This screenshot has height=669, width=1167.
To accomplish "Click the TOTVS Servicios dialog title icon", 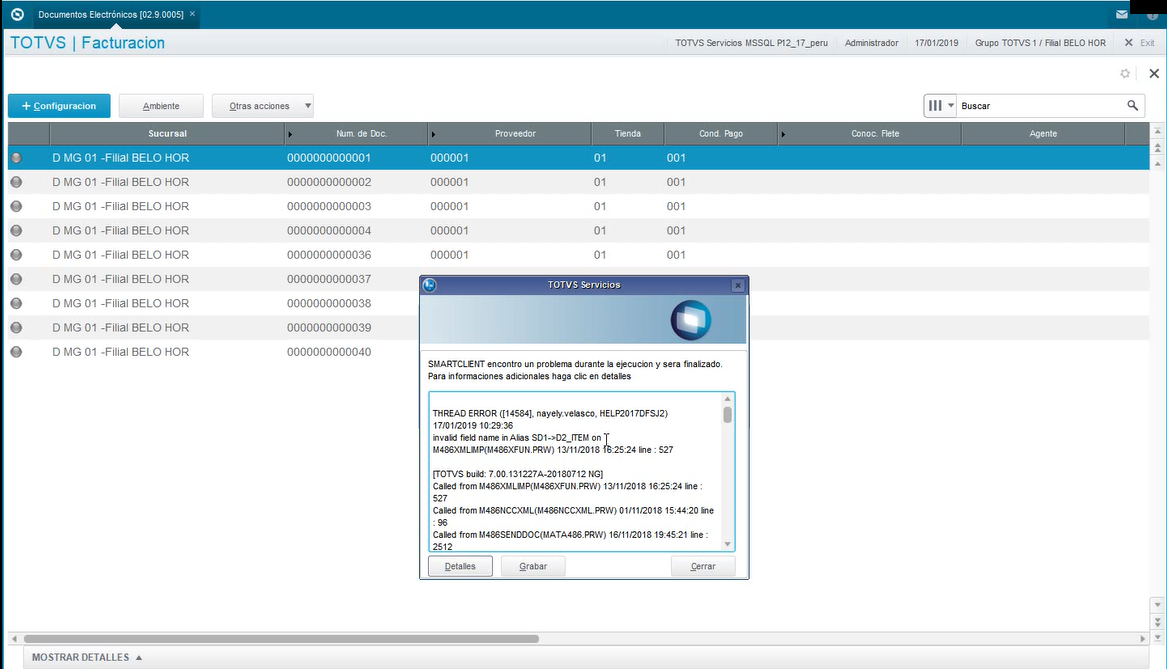I will 429,285.
